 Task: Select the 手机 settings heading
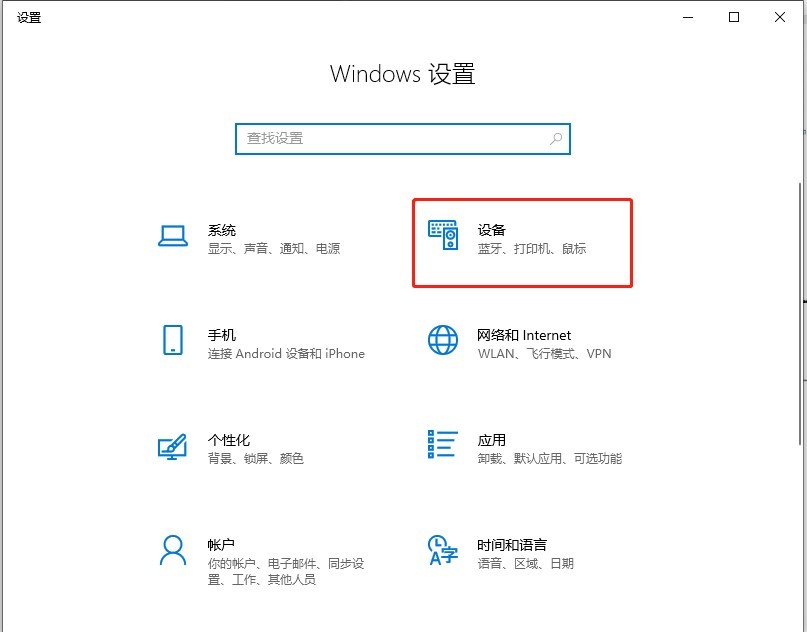click(x=222, y=335)
